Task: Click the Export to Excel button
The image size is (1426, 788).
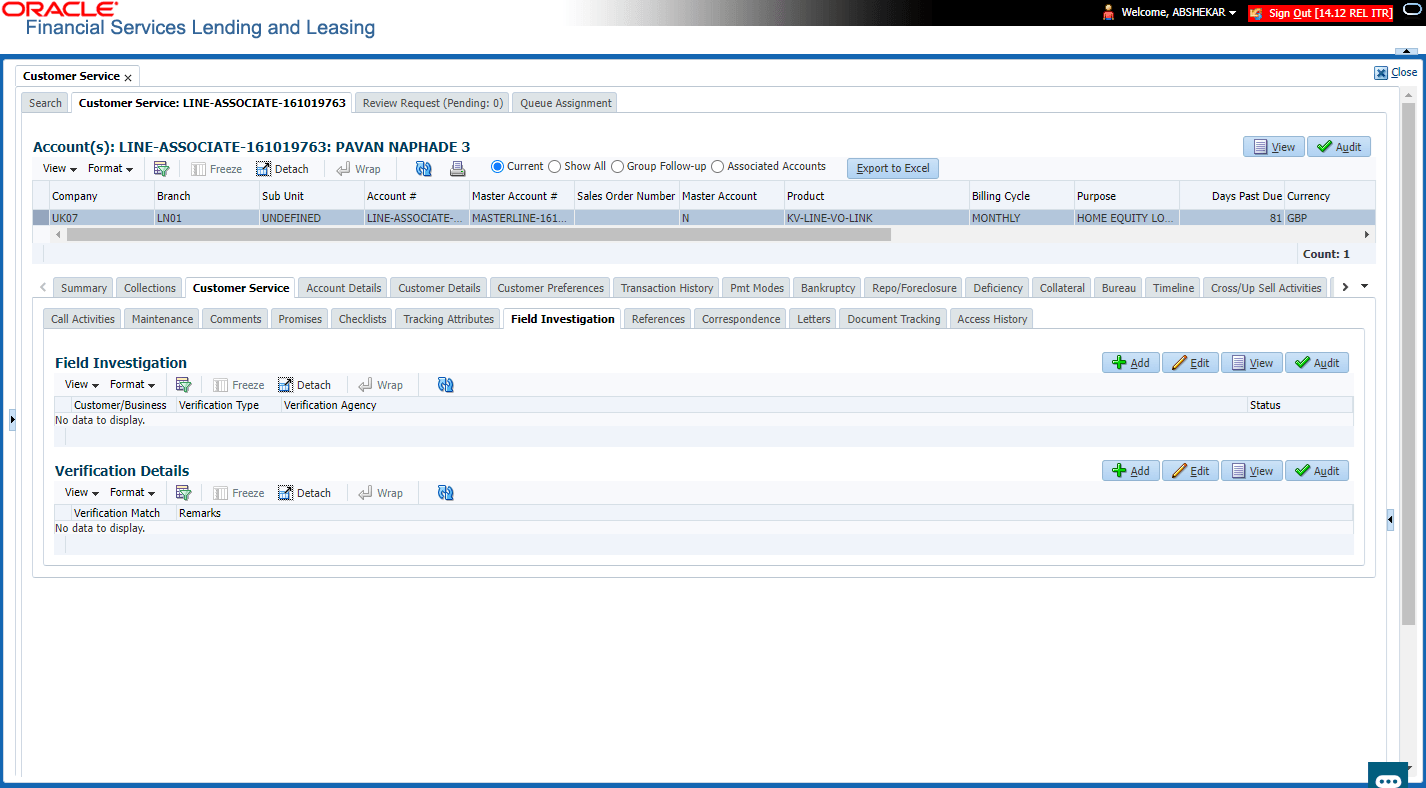Action: click(x=893, y=168)
